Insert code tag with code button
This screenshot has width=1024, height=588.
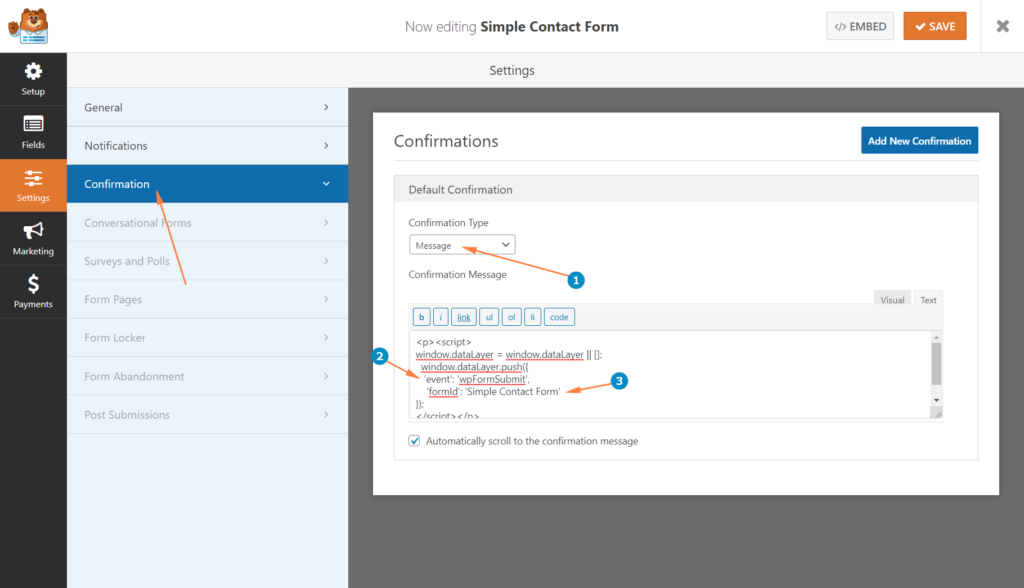[559, 317]
